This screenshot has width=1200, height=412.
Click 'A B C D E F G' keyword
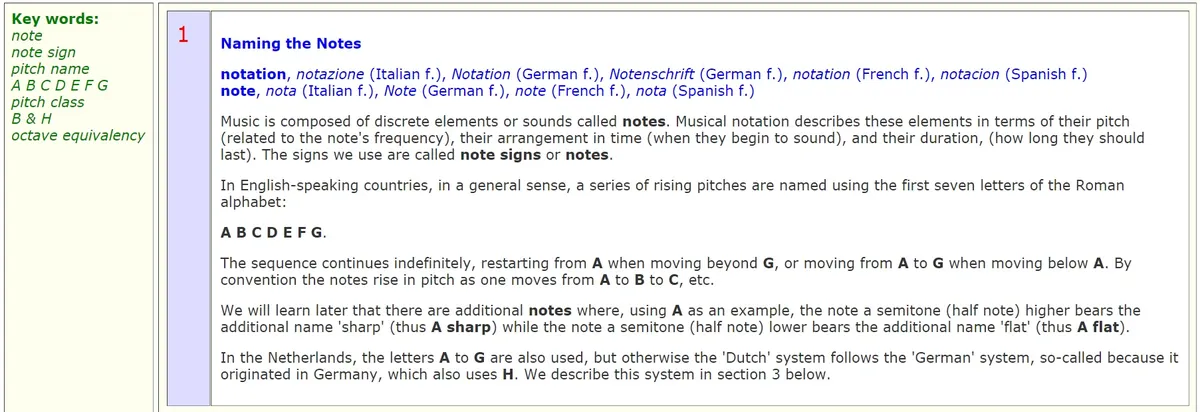59,85
